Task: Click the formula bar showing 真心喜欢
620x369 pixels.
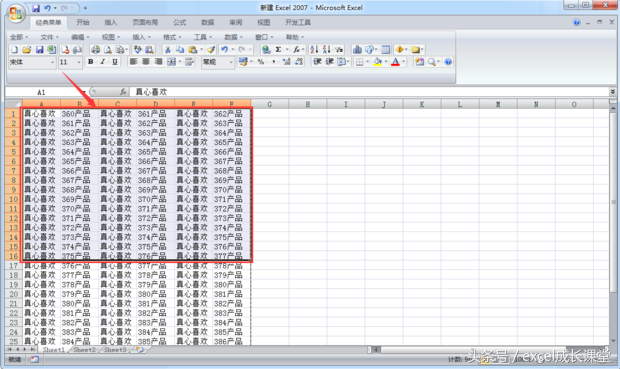Action: (x=370, y=92)
